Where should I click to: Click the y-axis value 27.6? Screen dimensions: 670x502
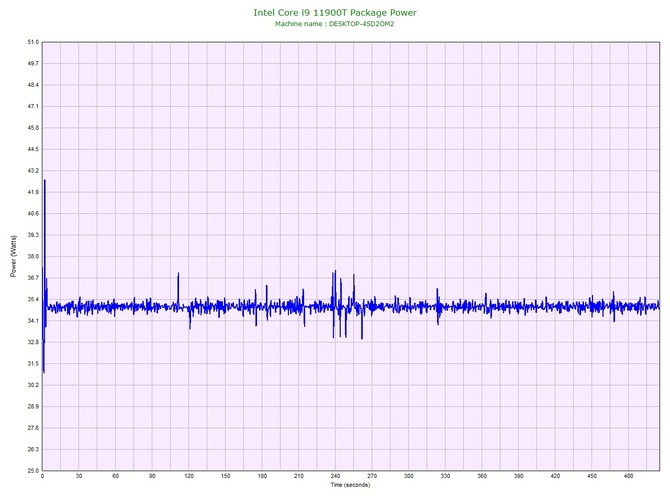pos(33,428)
